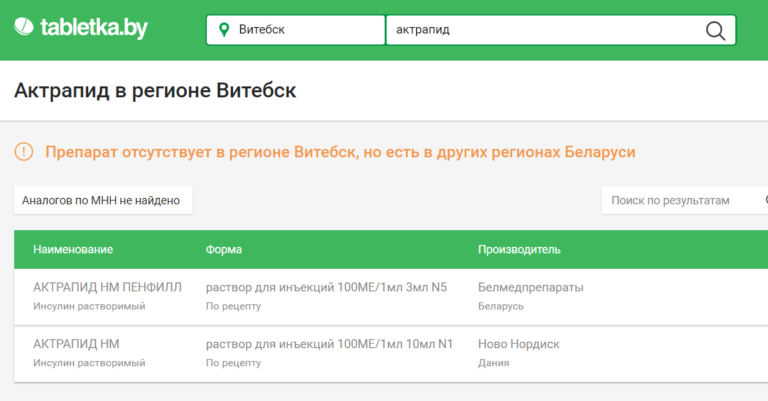Viewport: 768px width, 401px height.
Task: Click orange notice Препарат отсутствует в регионе
Action: (340, 152)
